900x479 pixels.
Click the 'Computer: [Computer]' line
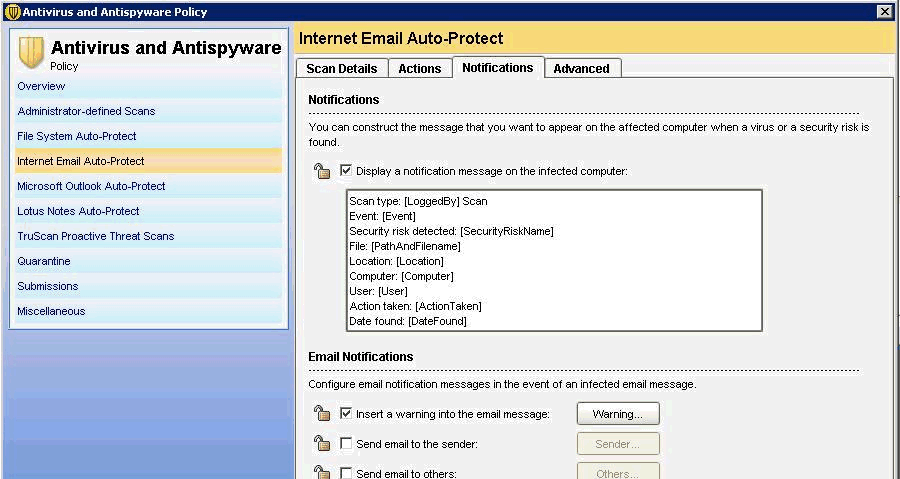(401, 276)
